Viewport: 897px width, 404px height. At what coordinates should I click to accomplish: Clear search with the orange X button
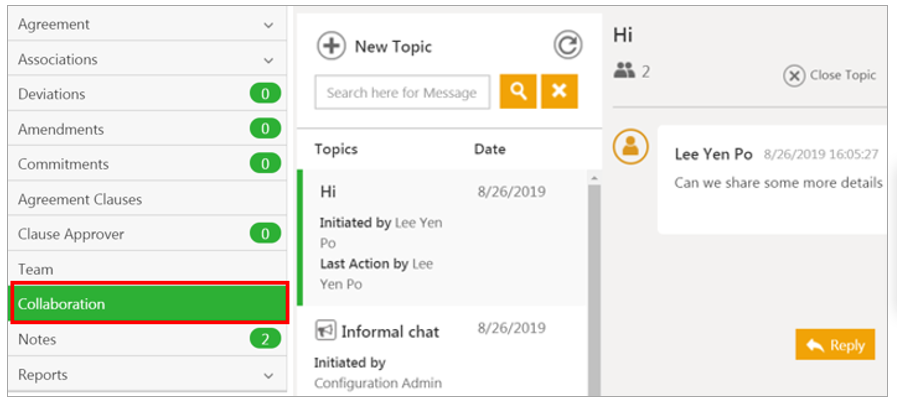point(559,92)
